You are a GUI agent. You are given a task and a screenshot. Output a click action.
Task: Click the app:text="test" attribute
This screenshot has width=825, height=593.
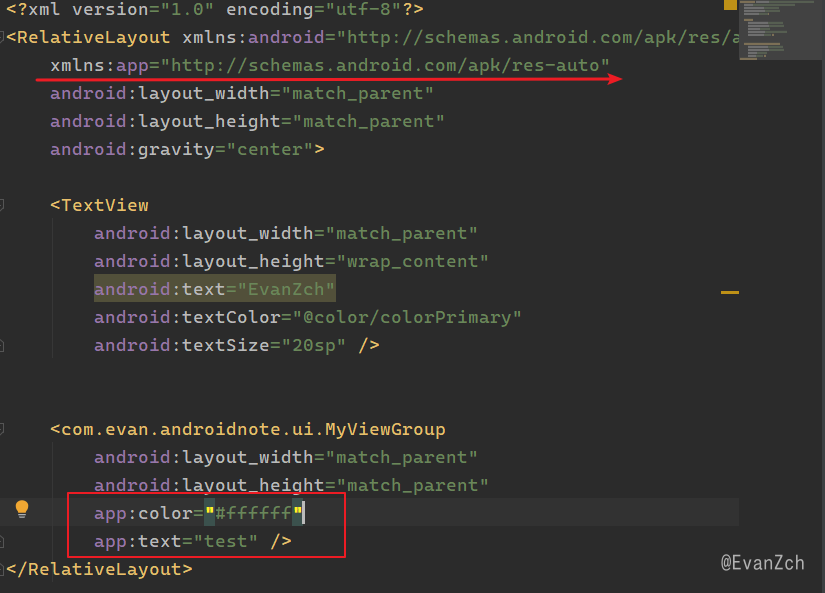click(x=176, y=541)
